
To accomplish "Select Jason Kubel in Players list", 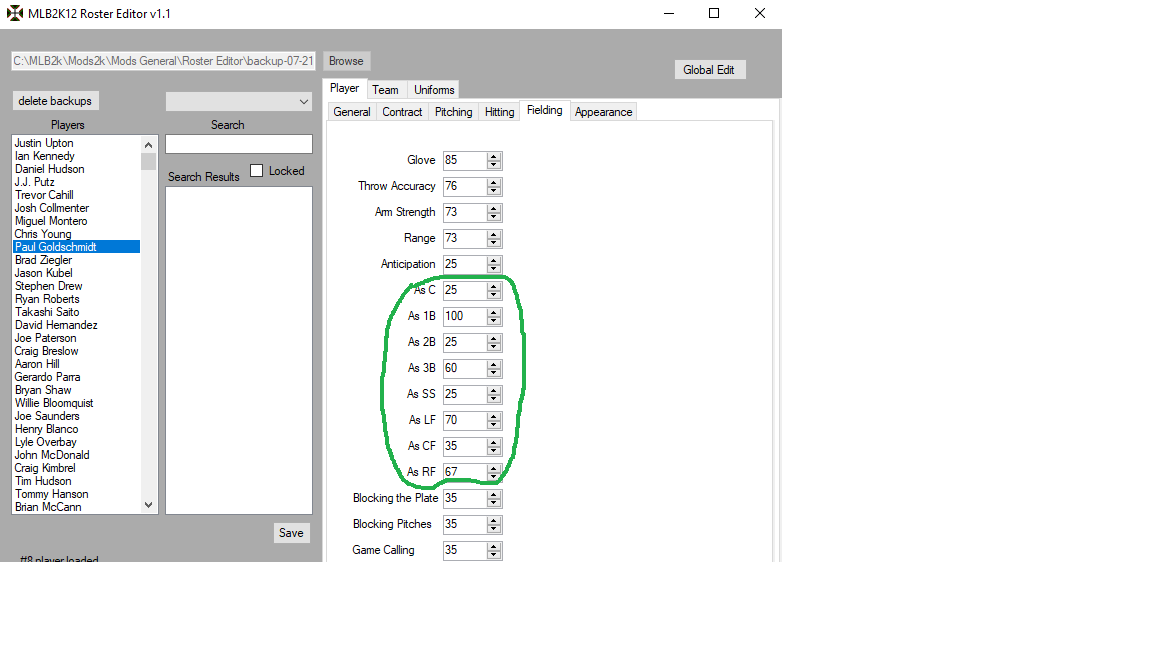I will [76, 273].
